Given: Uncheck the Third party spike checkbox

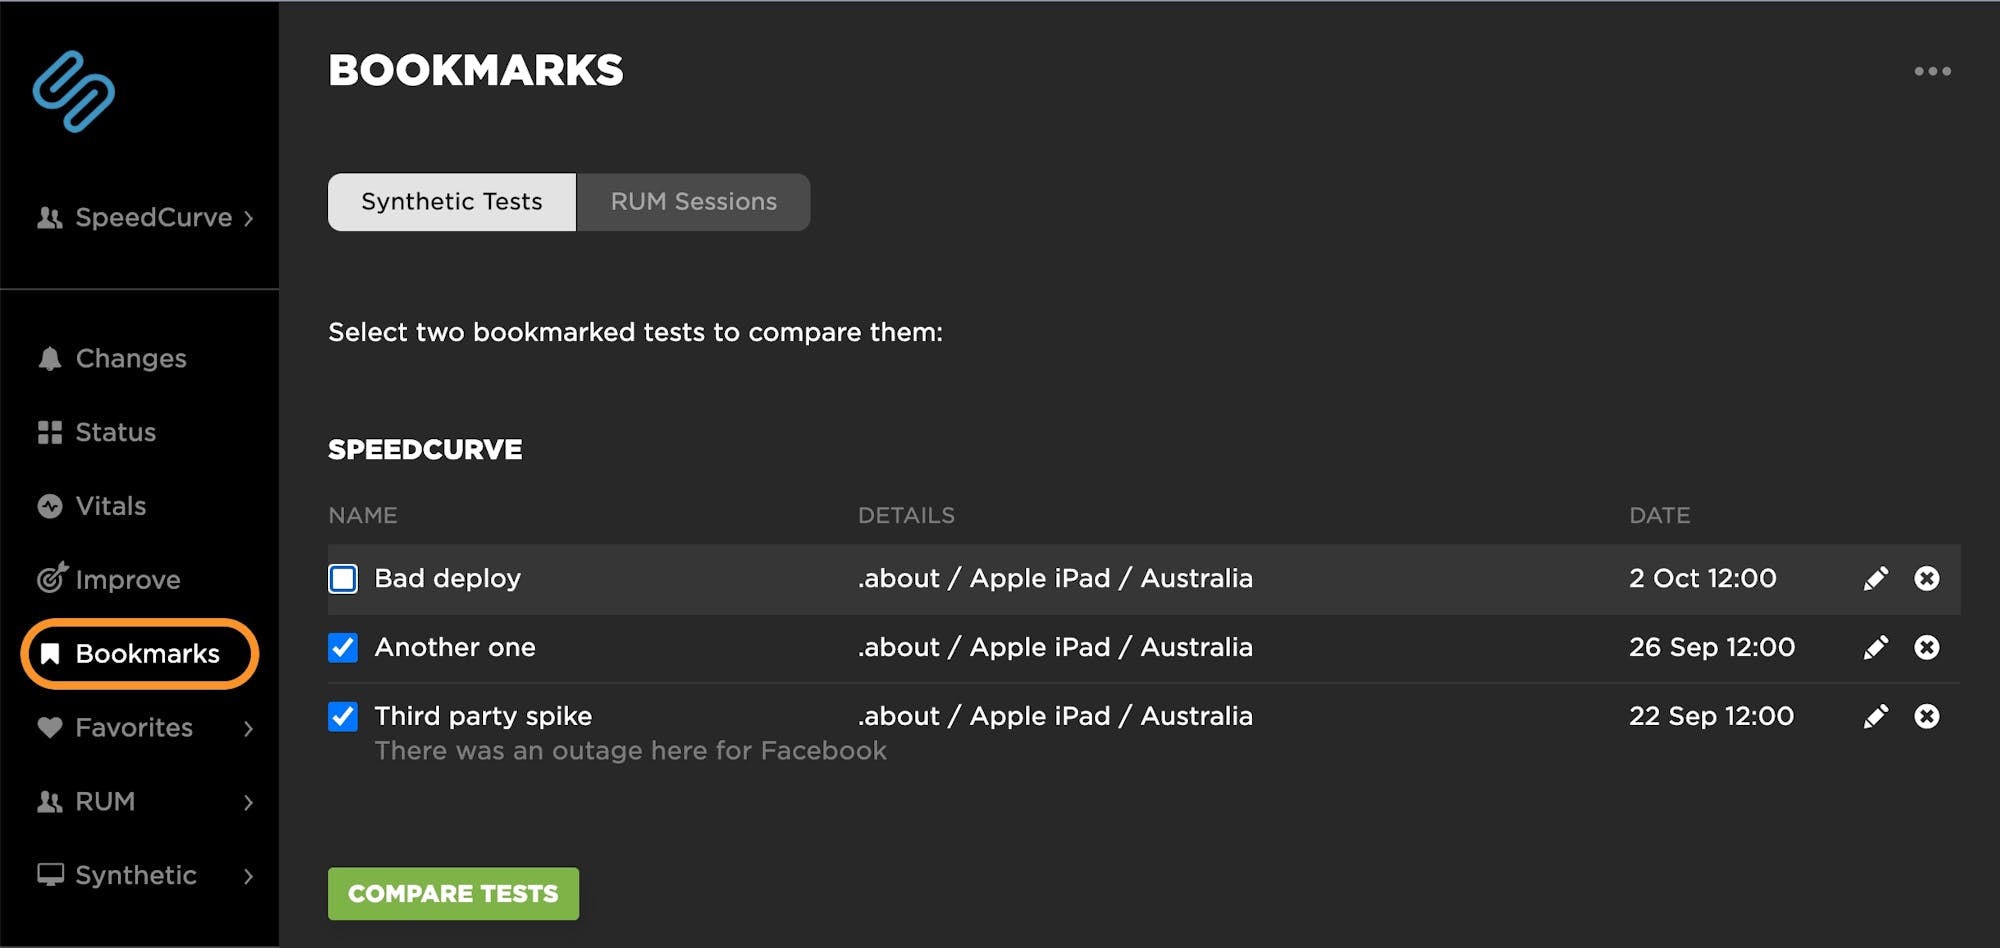Looking at the screenshot, I should (x=343, y=717).
